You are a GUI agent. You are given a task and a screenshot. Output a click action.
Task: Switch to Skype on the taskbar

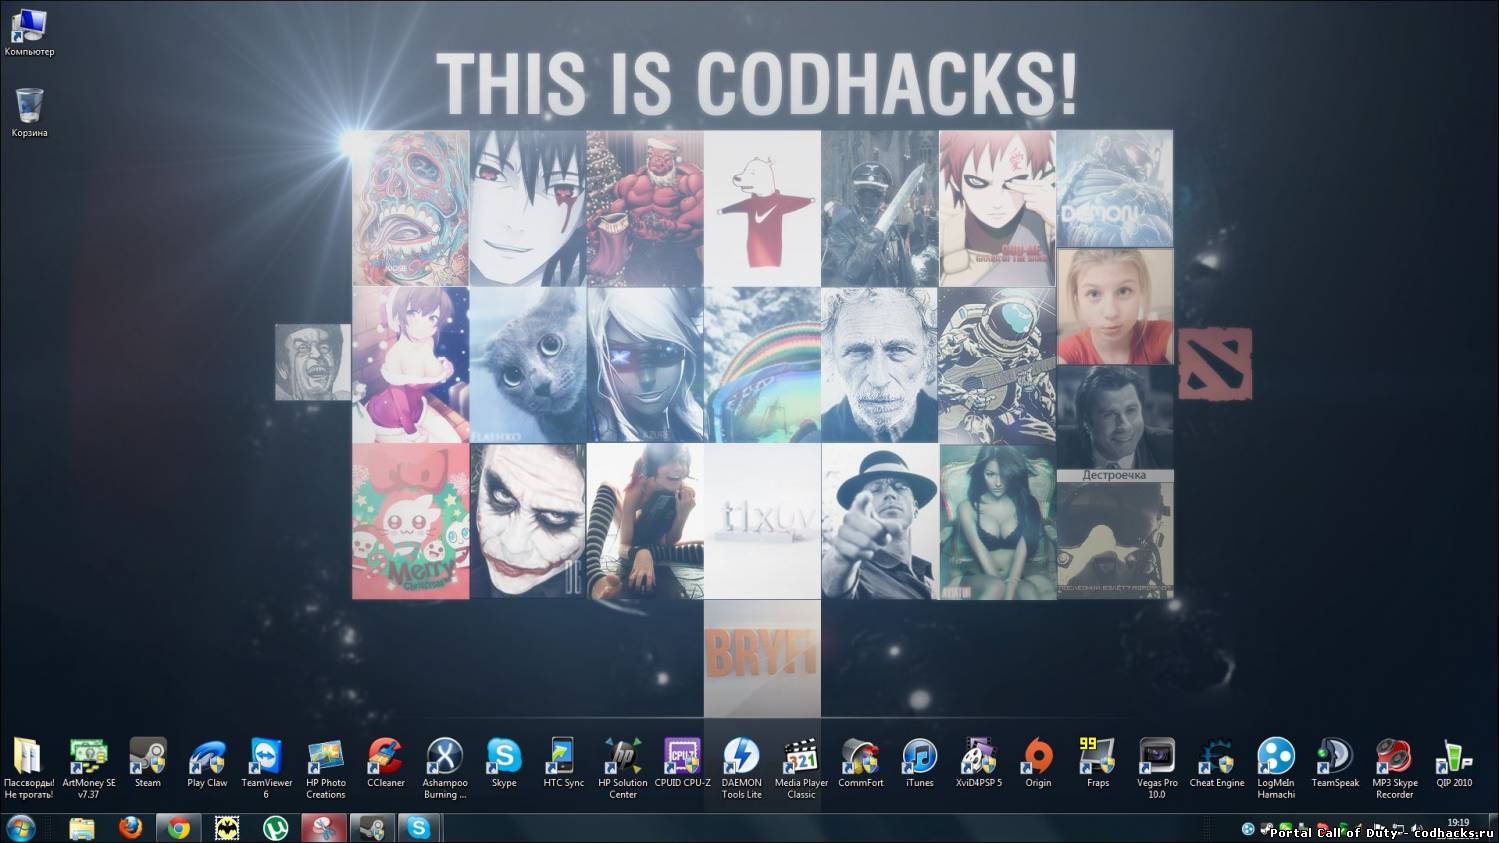point(419,828)
